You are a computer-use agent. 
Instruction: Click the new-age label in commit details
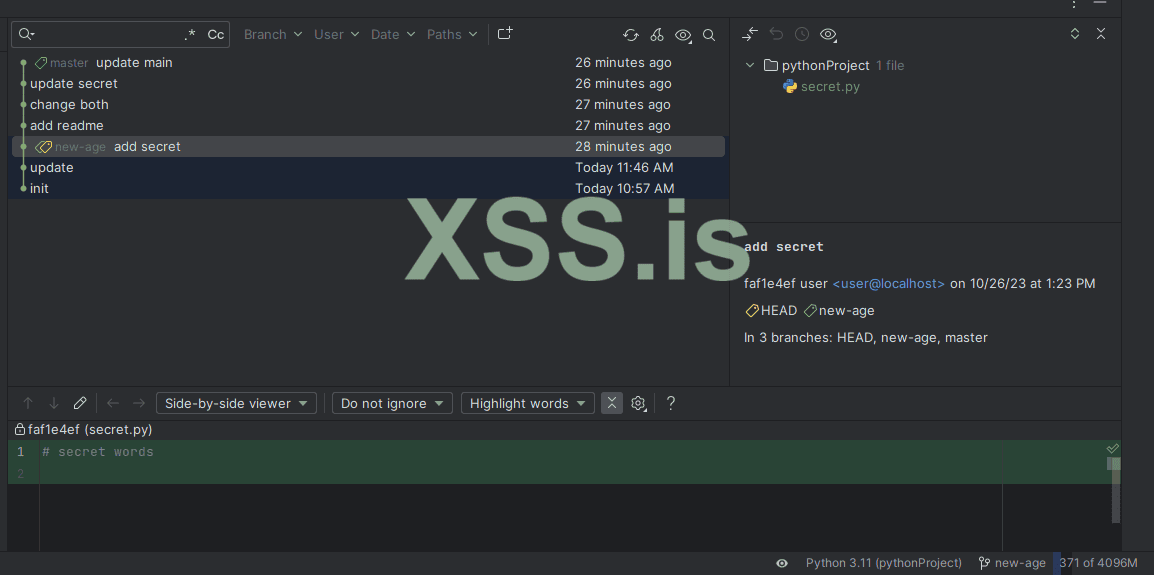838,311
